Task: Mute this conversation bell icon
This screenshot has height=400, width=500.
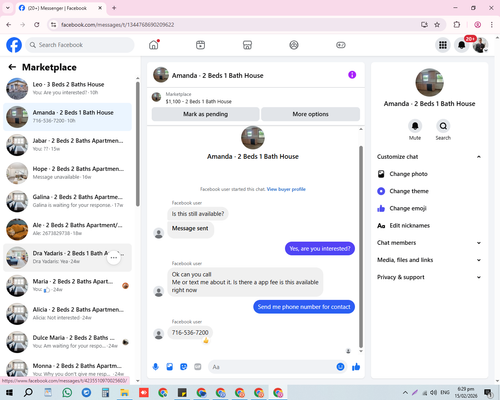Action: click(x=415, y=126)
